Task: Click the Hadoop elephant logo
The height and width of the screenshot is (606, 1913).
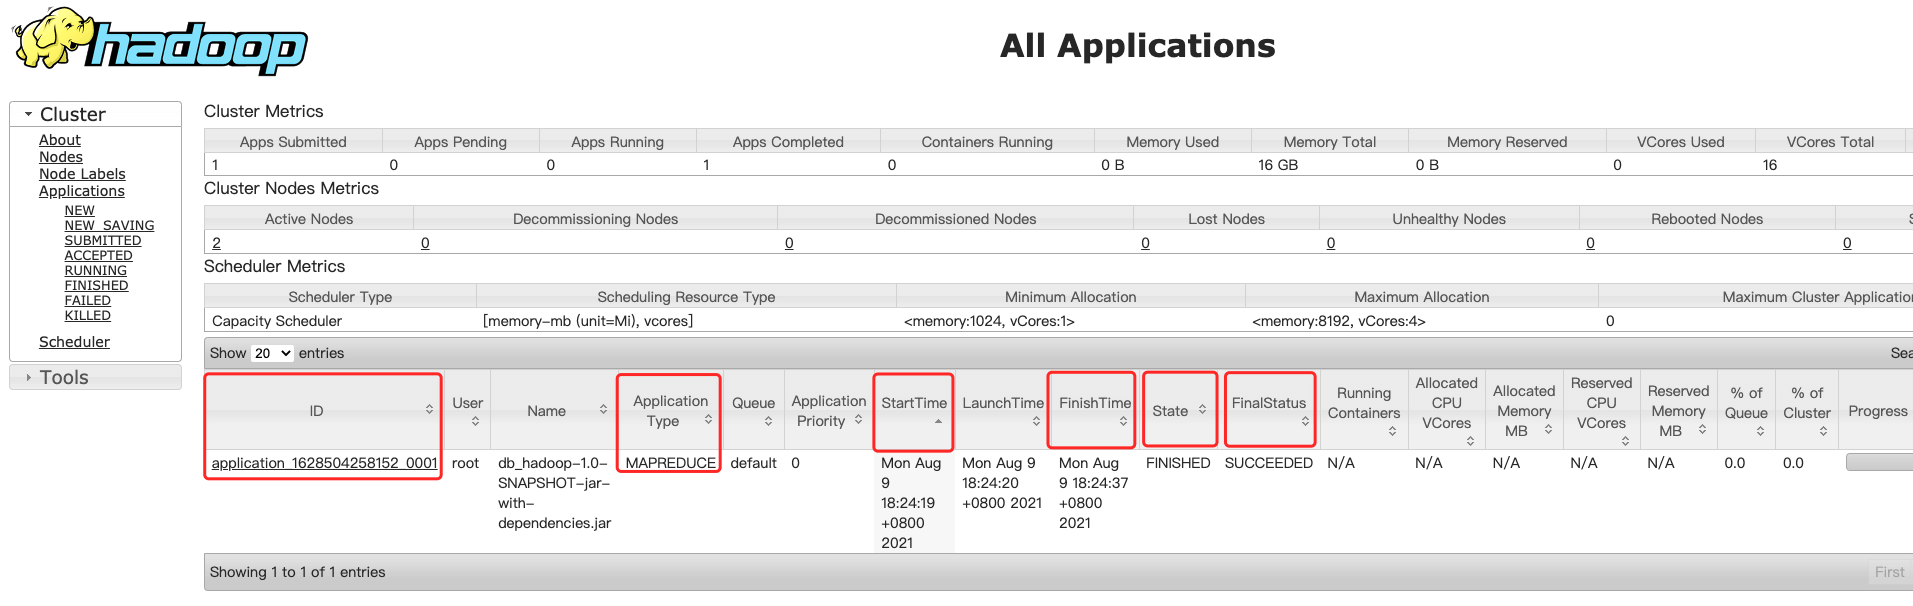Action: point(160,42)
